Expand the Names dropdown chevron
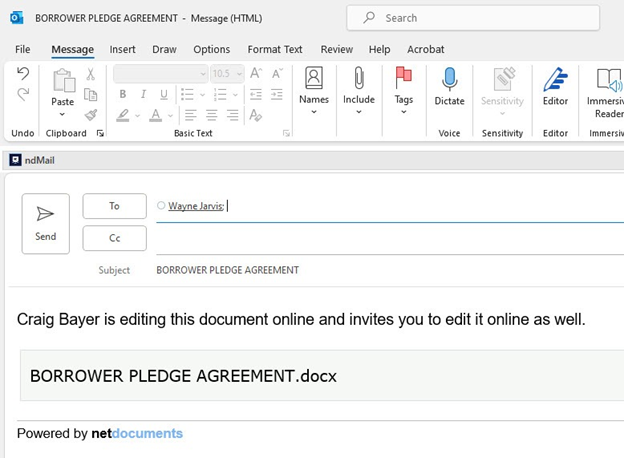Viewport: 624px width, 458px height. (314, 112)
